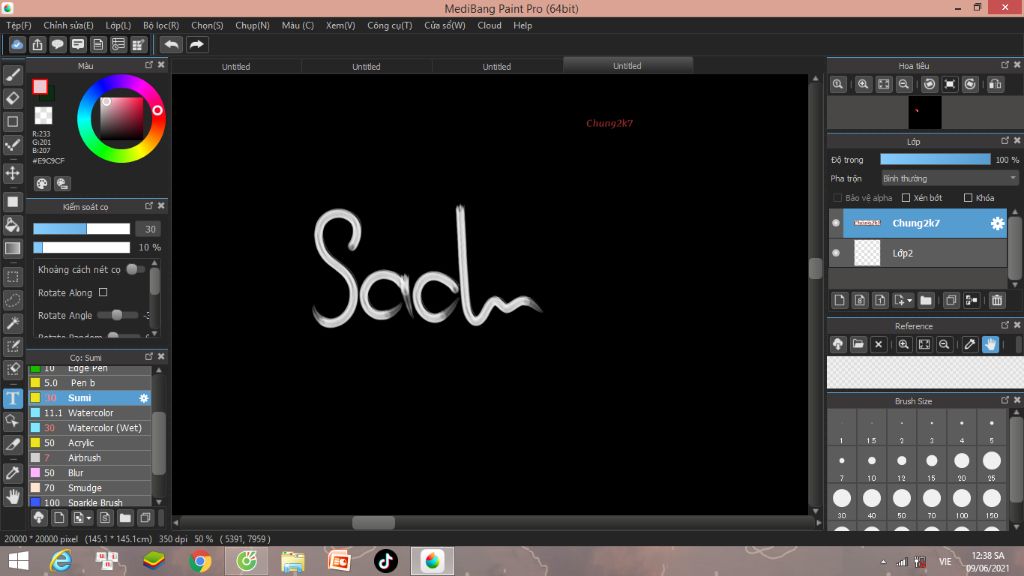The width and height of the screenshot is (1024, 576).
Task: Select the Lasso selection tool
Action: pyautogui.click(x=12, y=300)
